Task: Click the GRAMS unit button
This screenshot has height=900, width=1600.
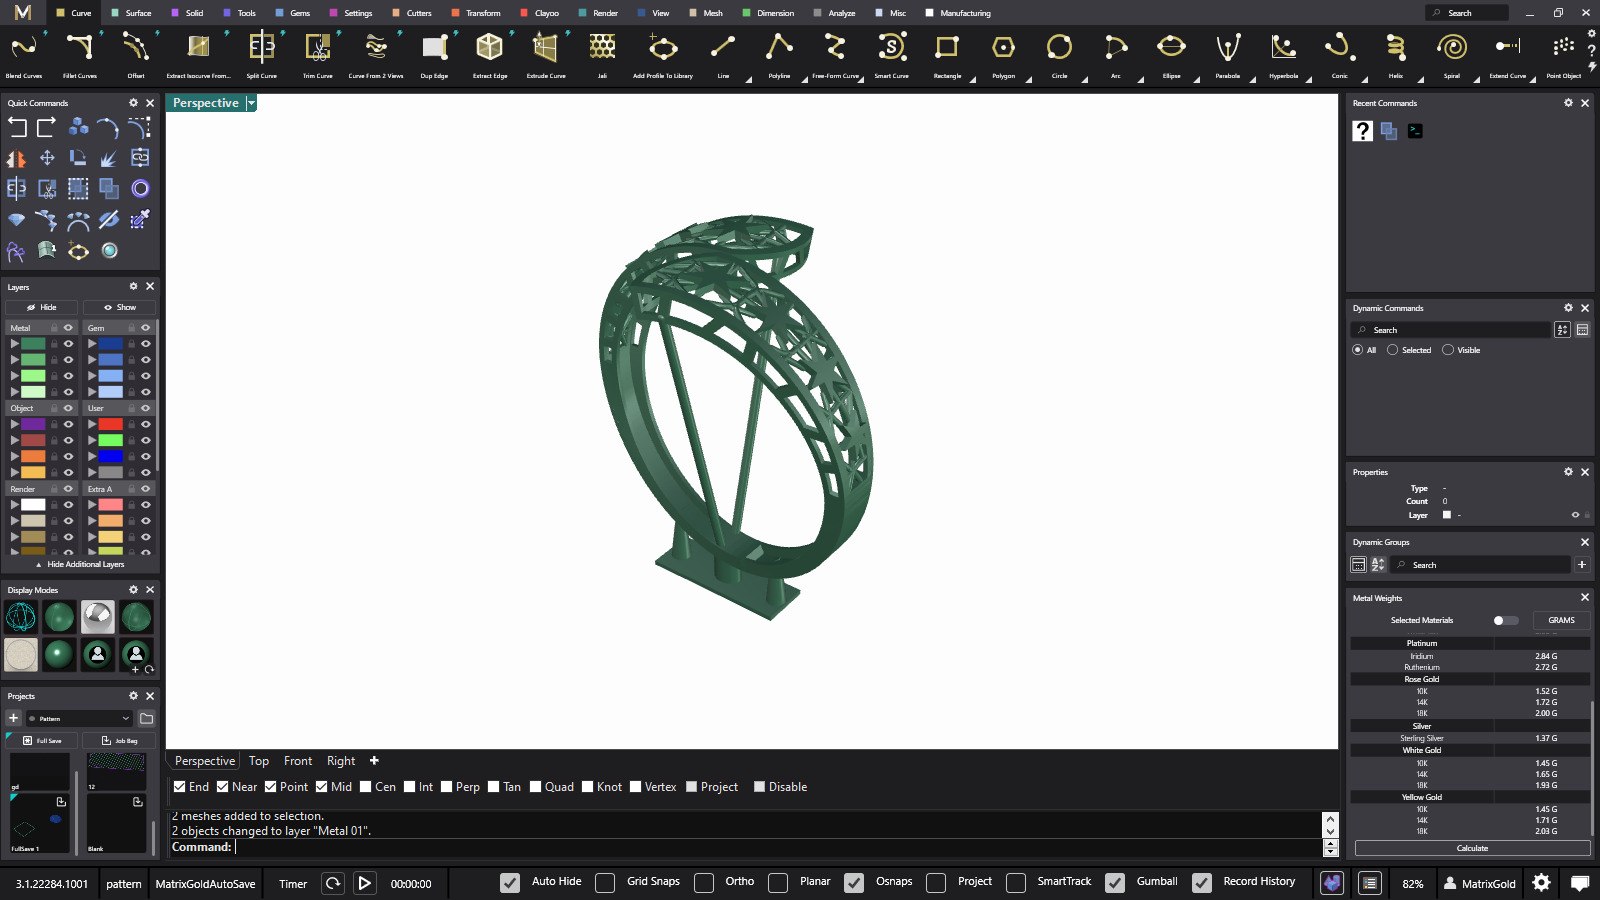Action: [1561, 620]
